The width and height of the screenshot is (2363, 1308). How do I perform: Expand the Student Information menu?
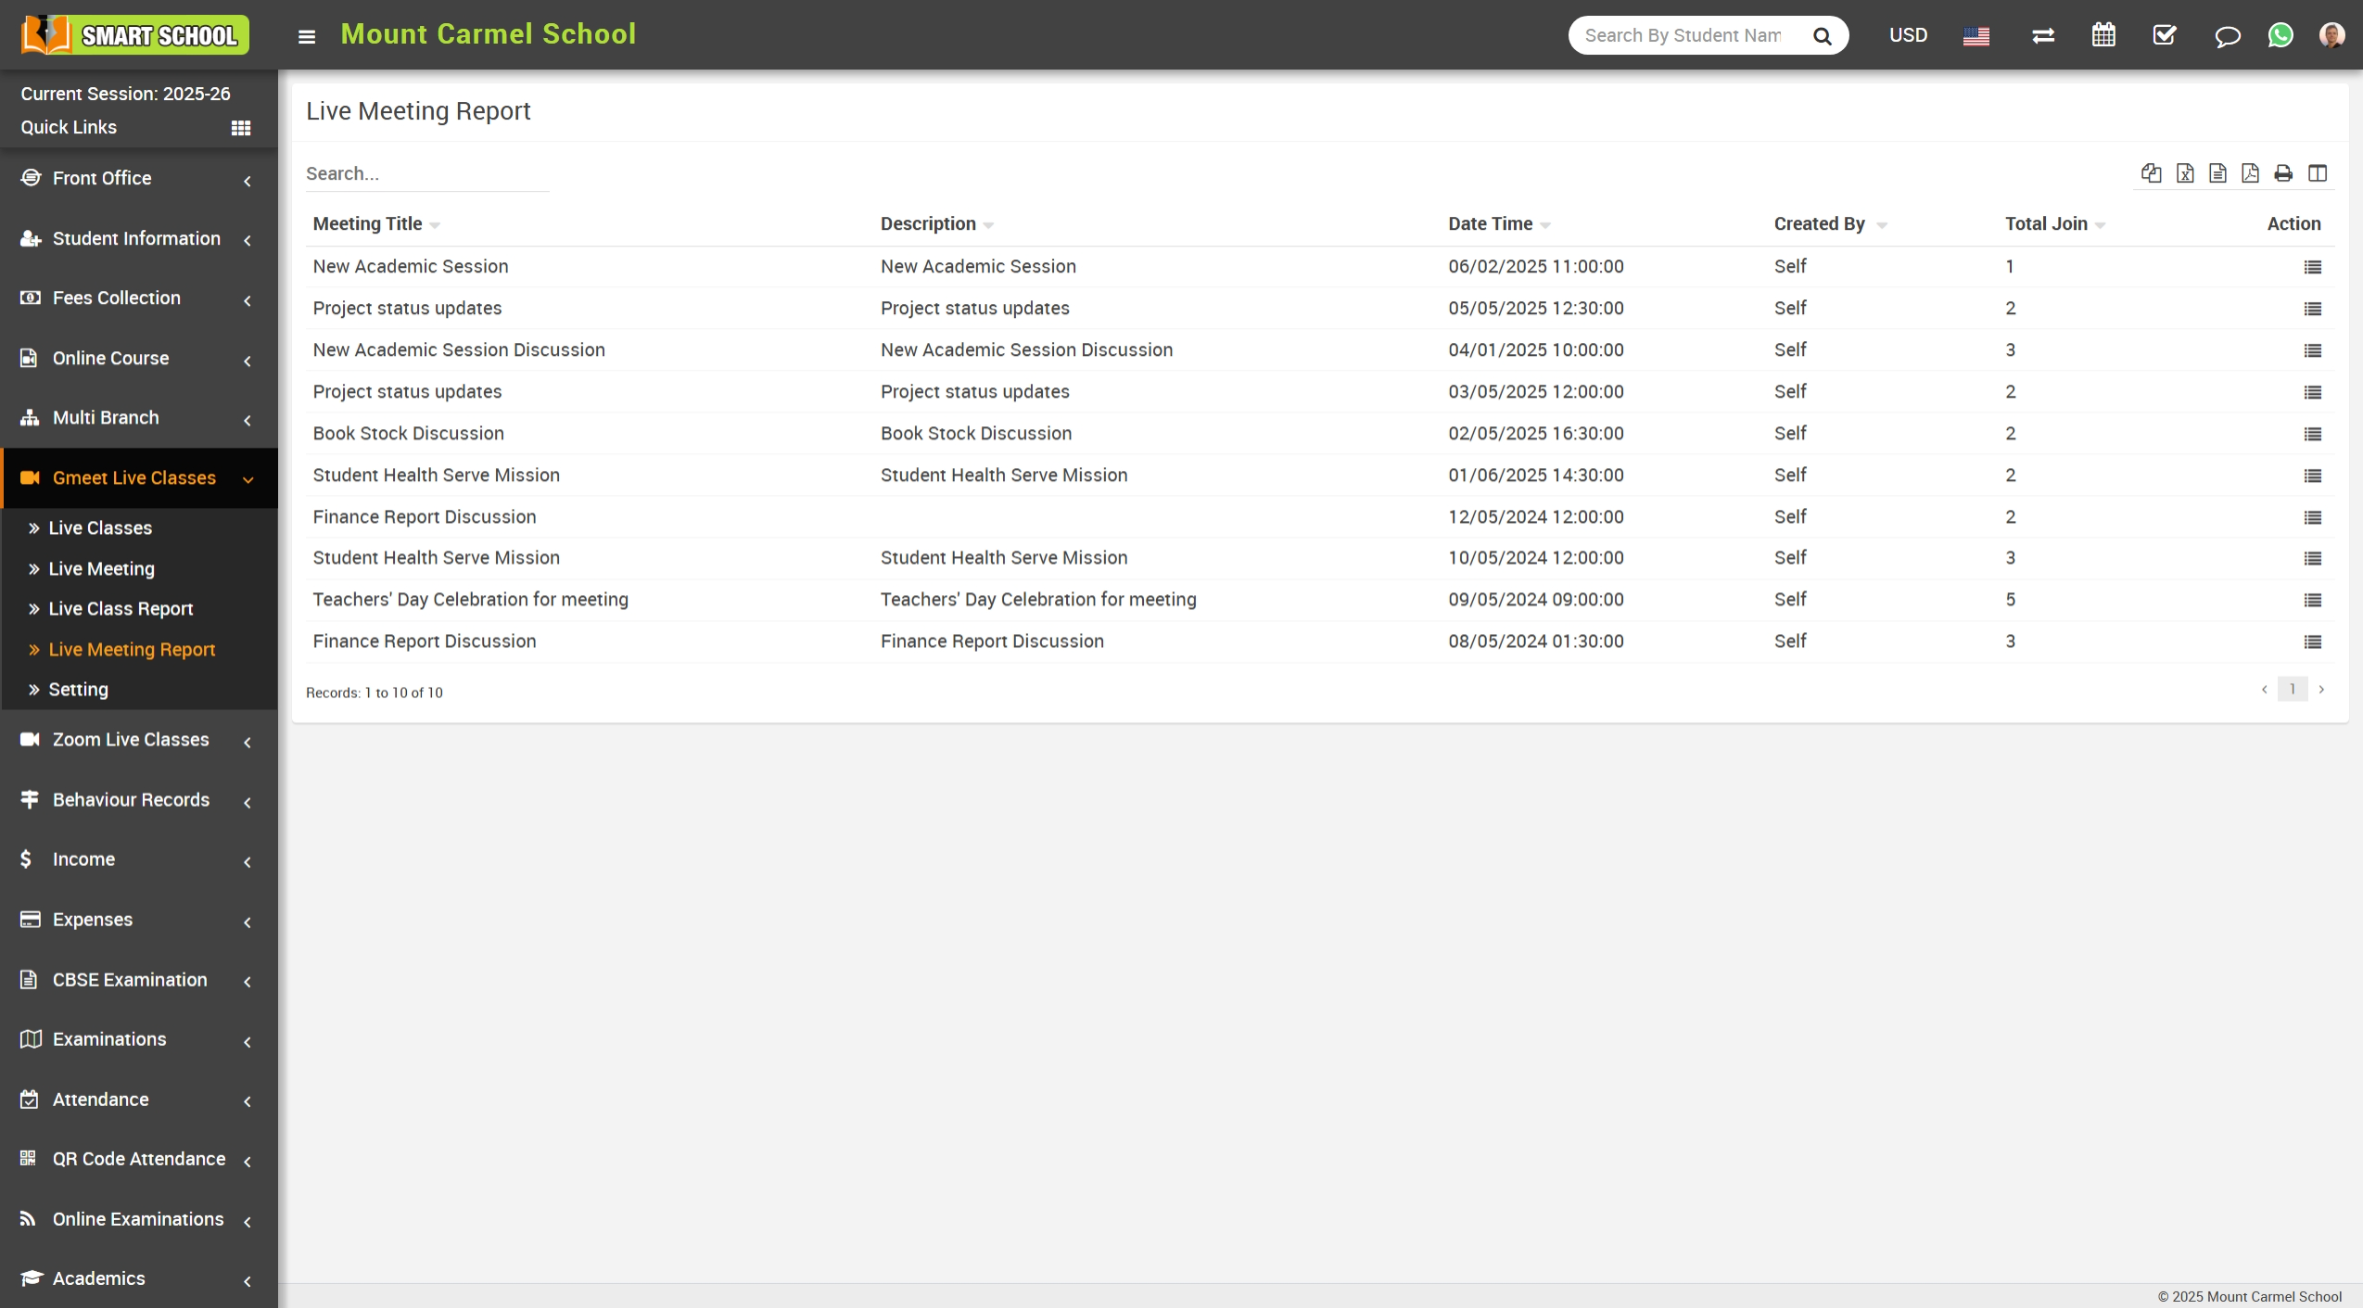139,238
